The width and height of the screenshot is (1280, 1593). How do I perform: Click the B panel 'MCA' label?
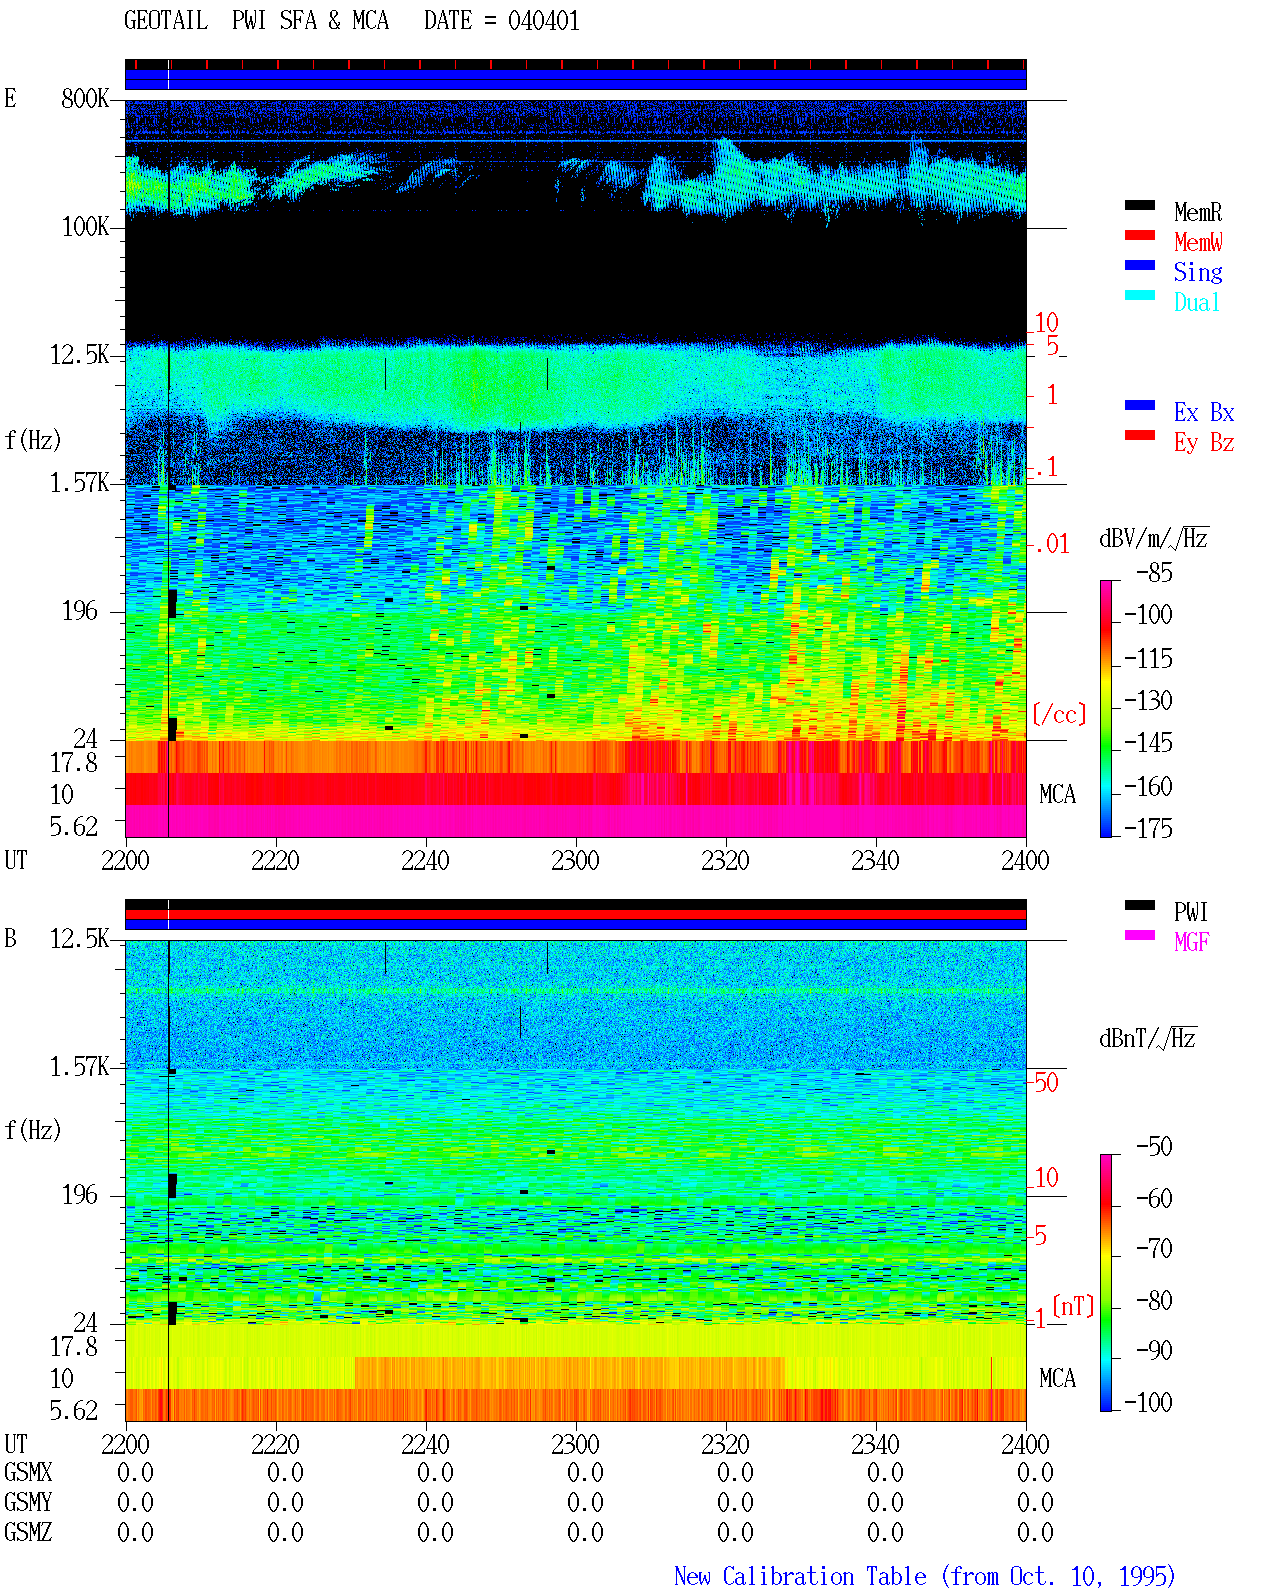(1058, 1379)
